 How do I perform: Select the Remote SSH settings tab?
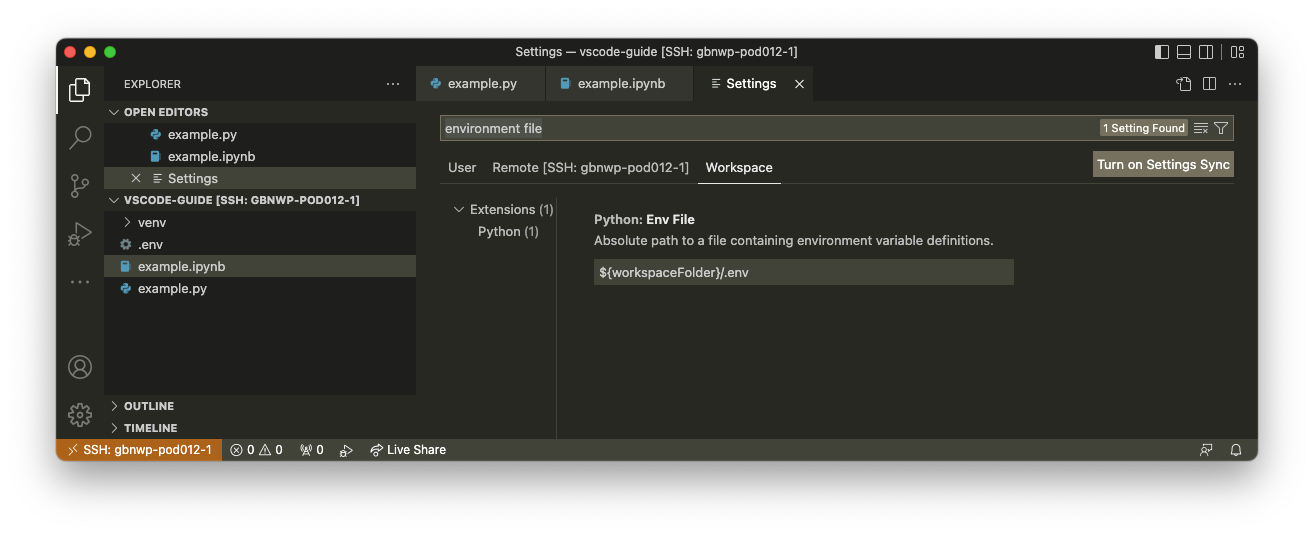[590, 167]
